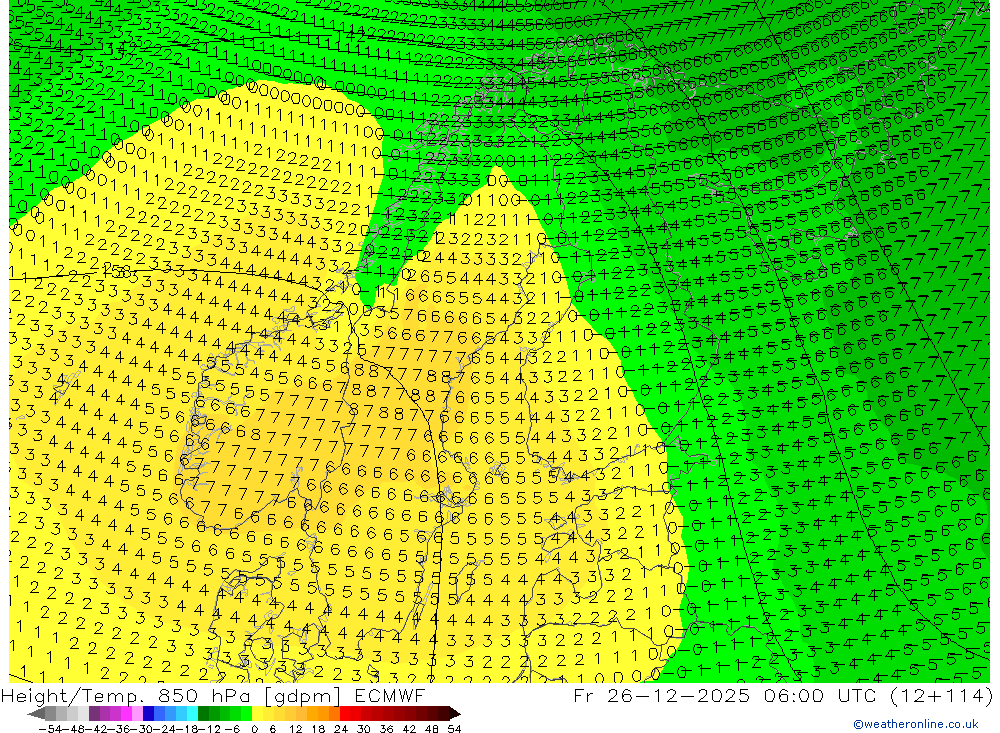
Task: Click the legend value -24
Action: tap(165, 729)
